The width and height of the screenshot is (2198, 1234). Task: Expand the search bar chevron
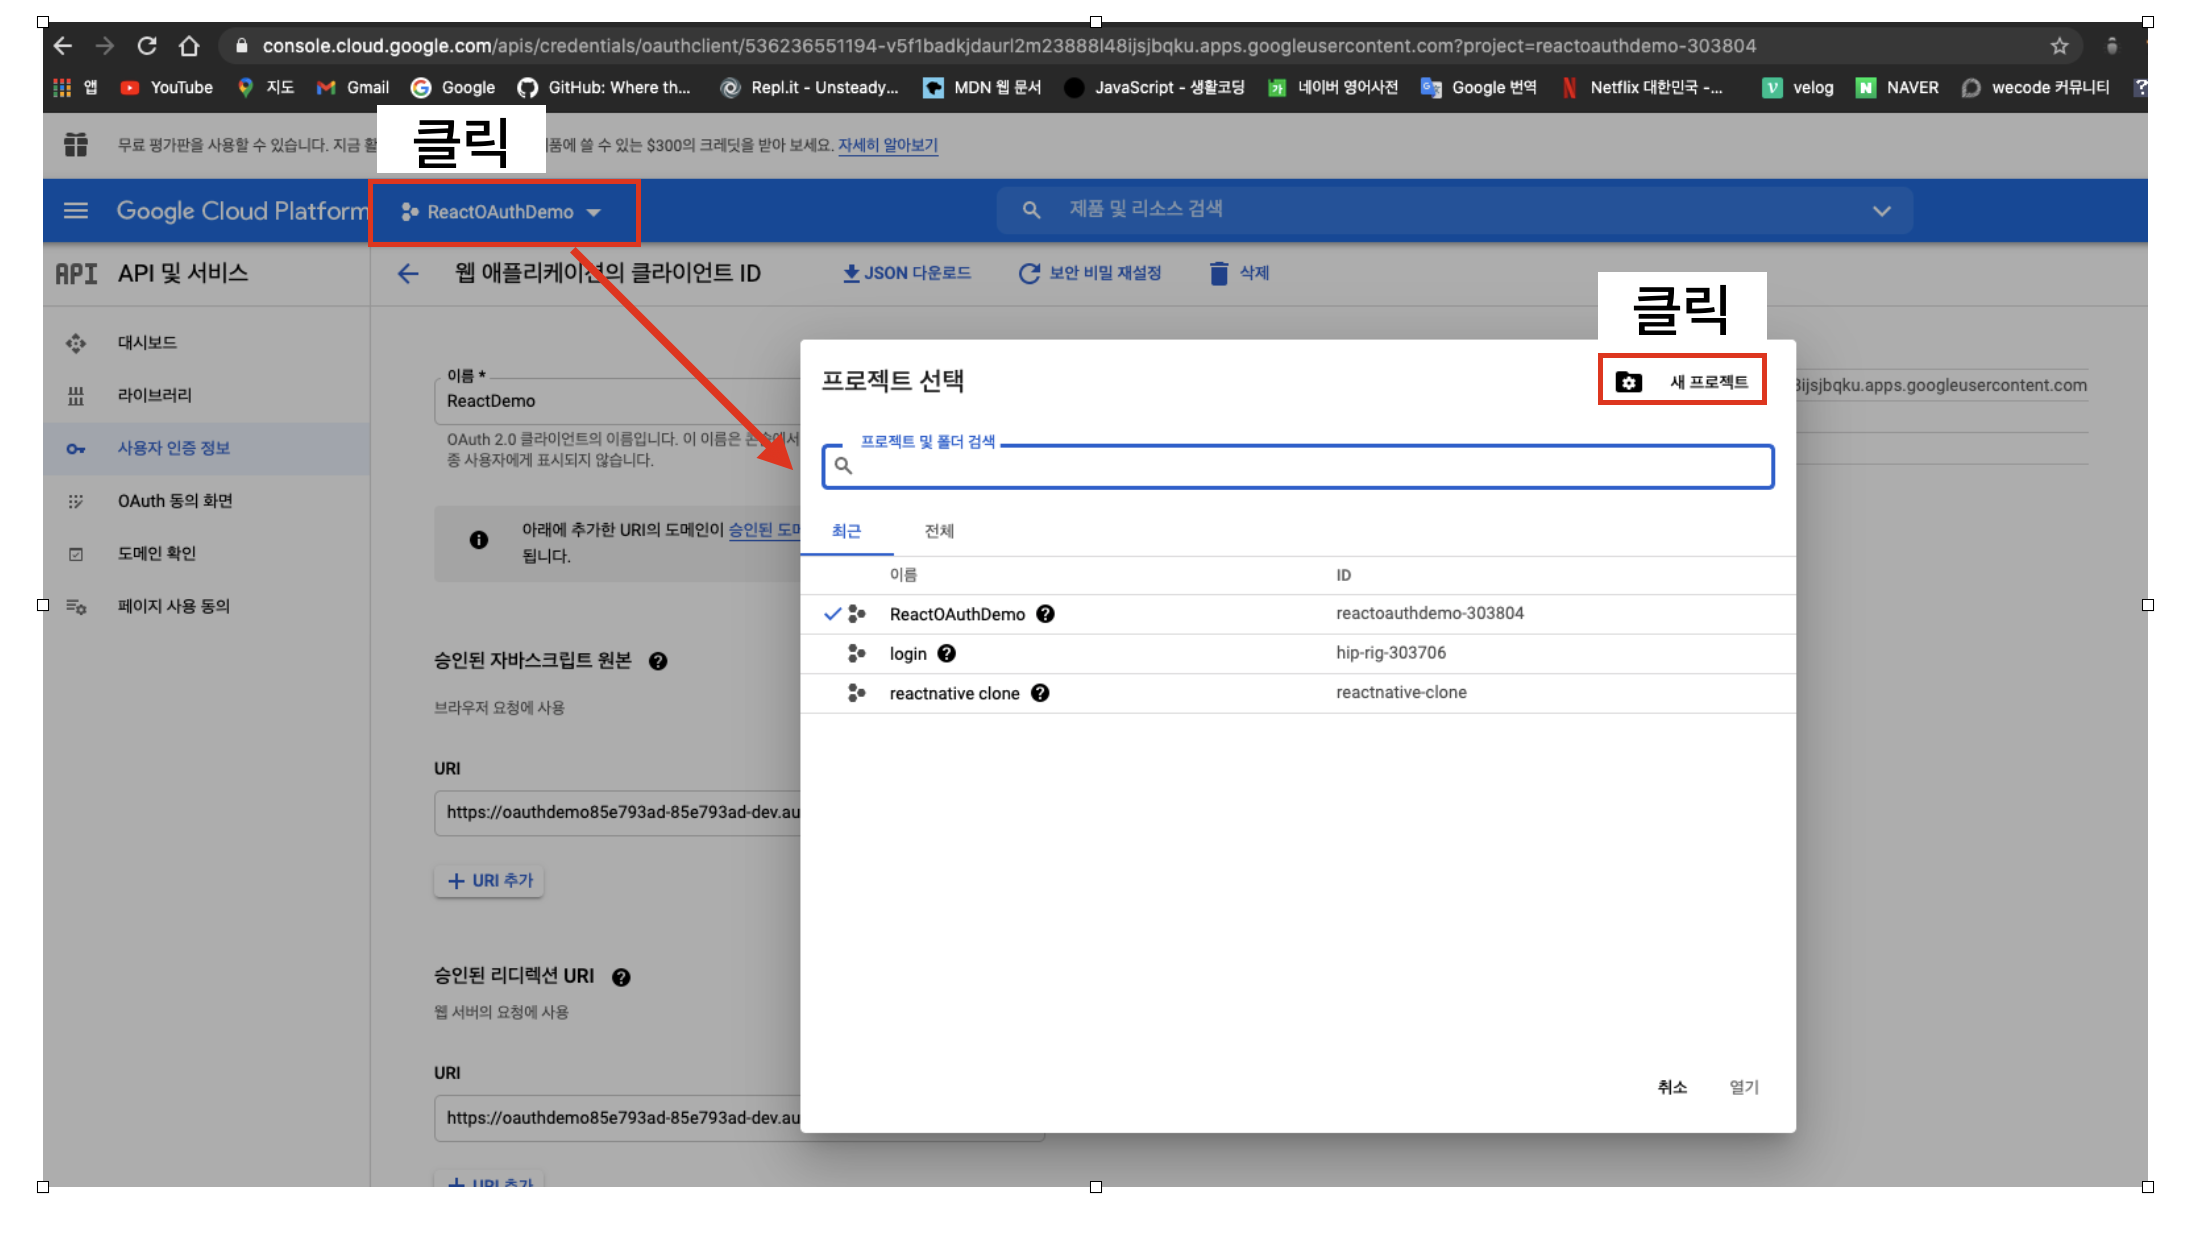pos(1881,211)
